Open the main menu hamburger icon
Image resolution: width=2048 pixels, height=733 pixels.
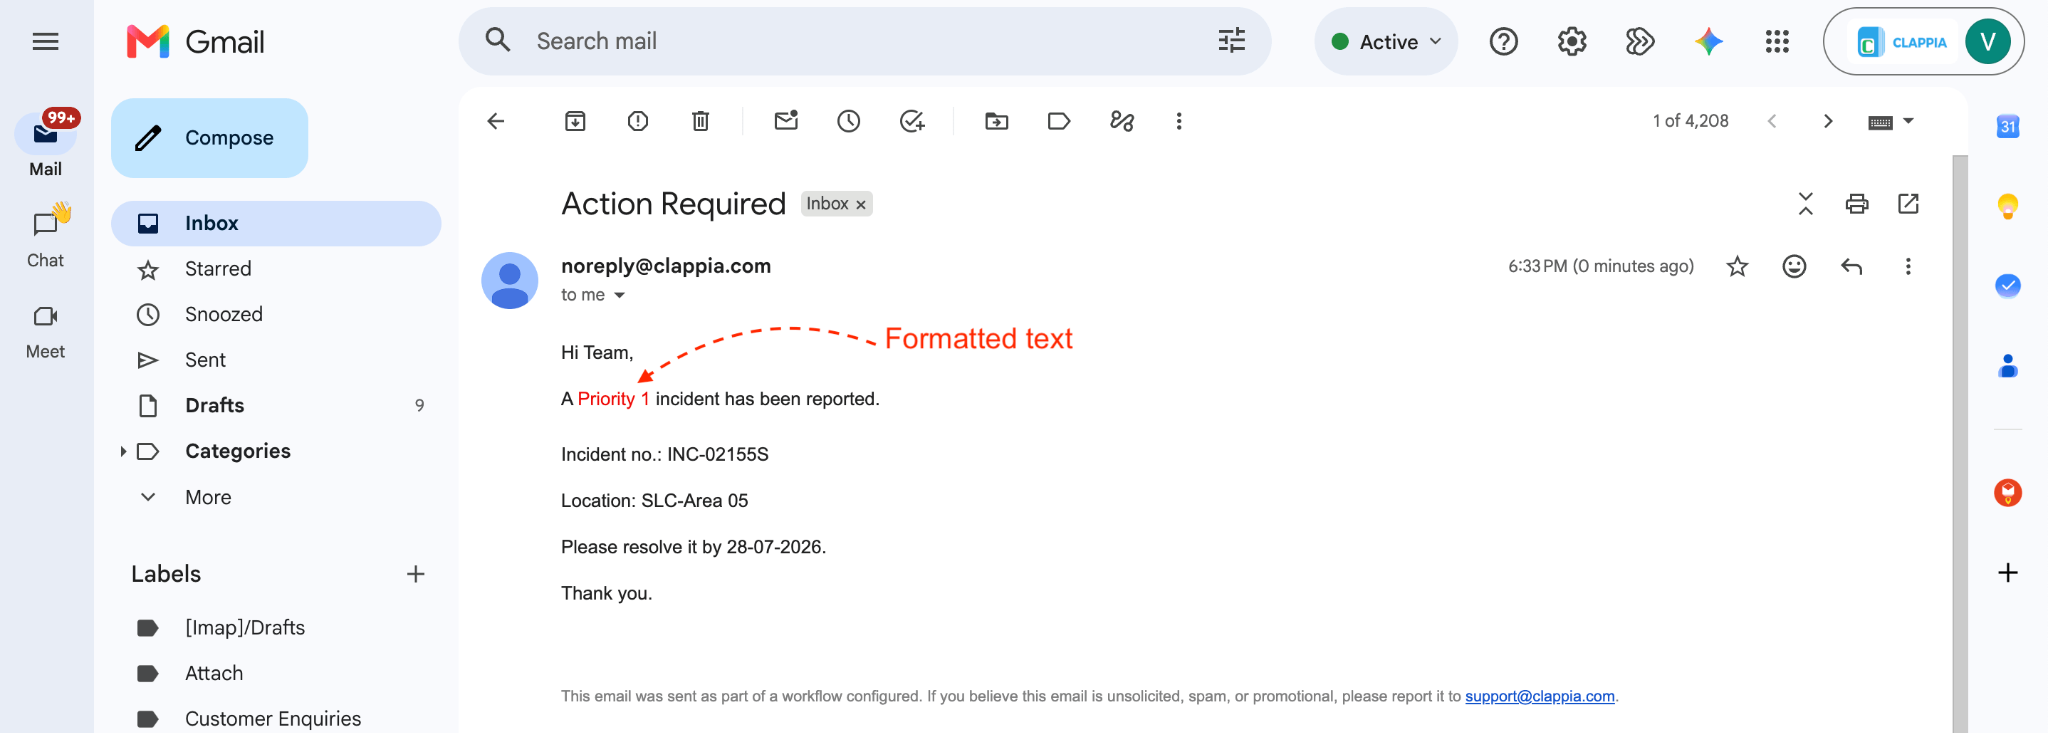click(x=45, y=41)
